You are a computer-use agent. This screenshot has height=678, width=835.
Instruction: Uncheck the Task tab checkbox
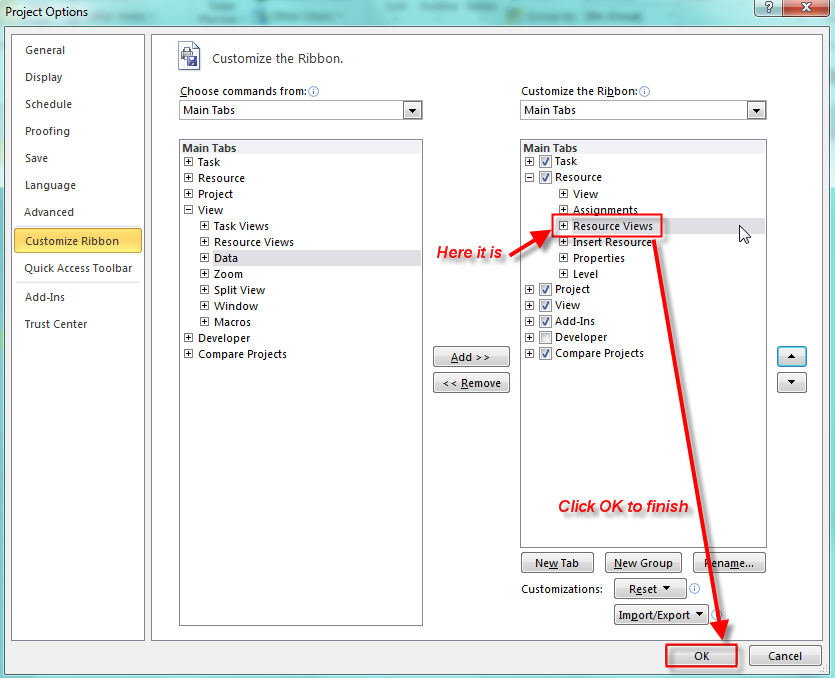pyautogui.click(x=545, y=161)
